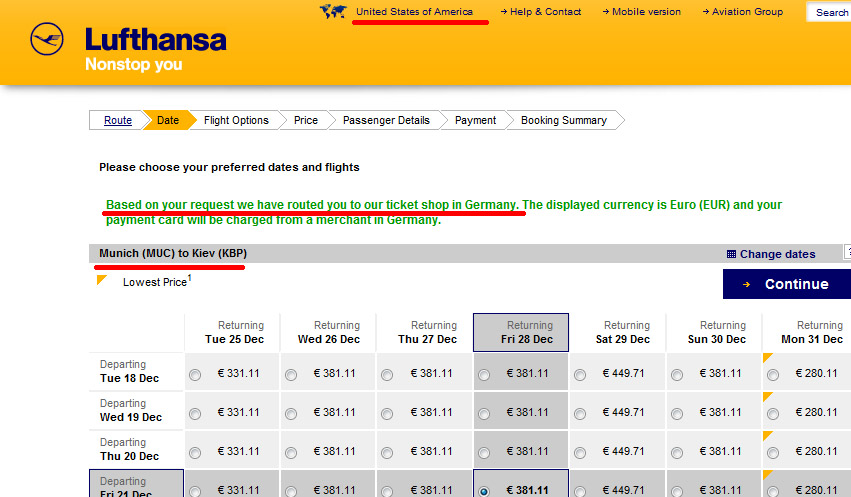851x497 pixels.
Task: Open the Aviation Group link
Action: [747, 12]
